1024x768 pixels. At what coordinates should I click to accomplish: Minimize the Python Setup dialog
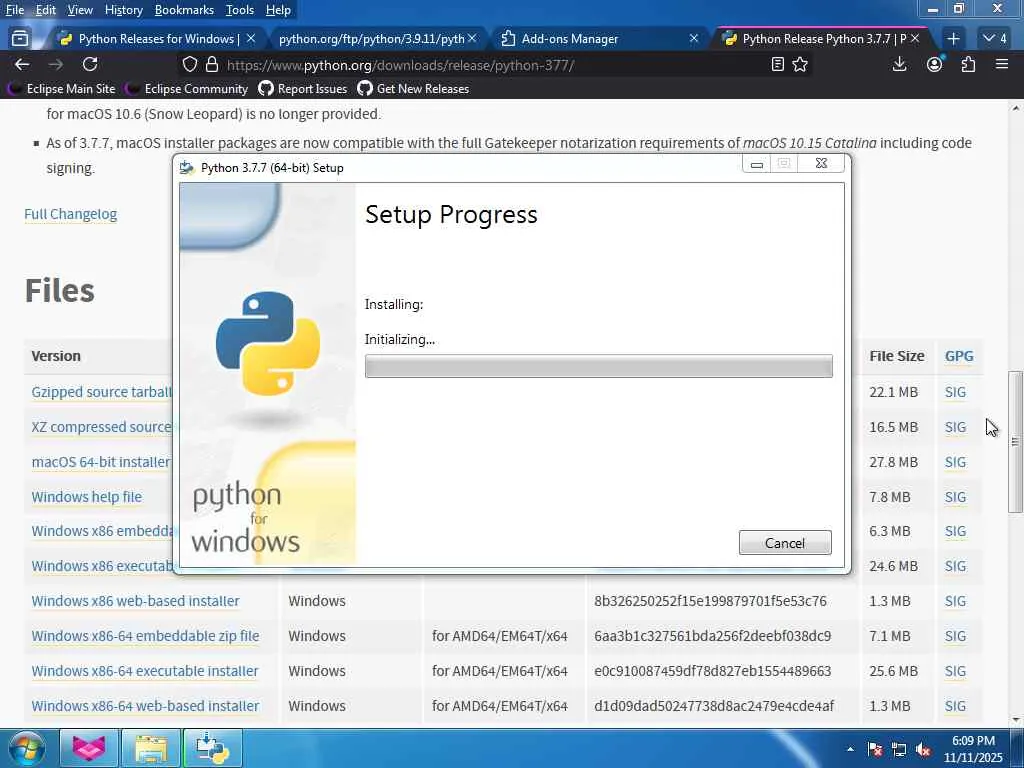(757, 164)
